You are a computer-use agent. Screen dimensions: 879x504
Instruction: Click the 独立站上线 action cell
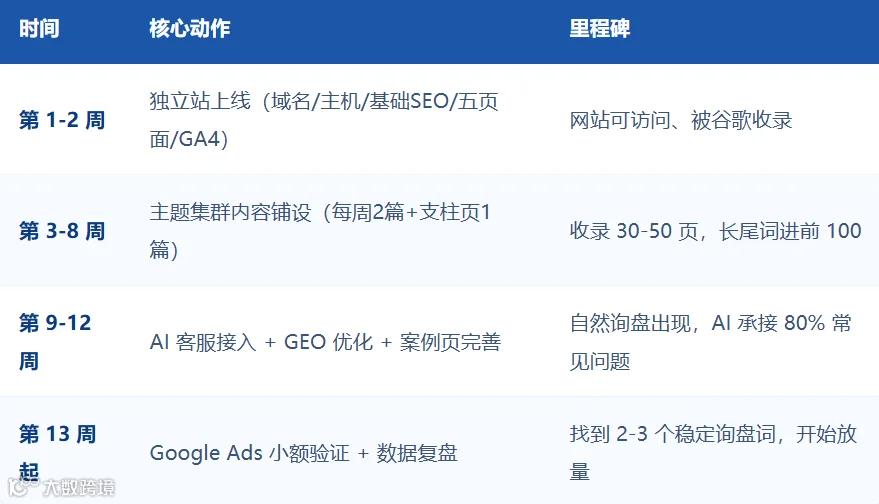[324, 120]
